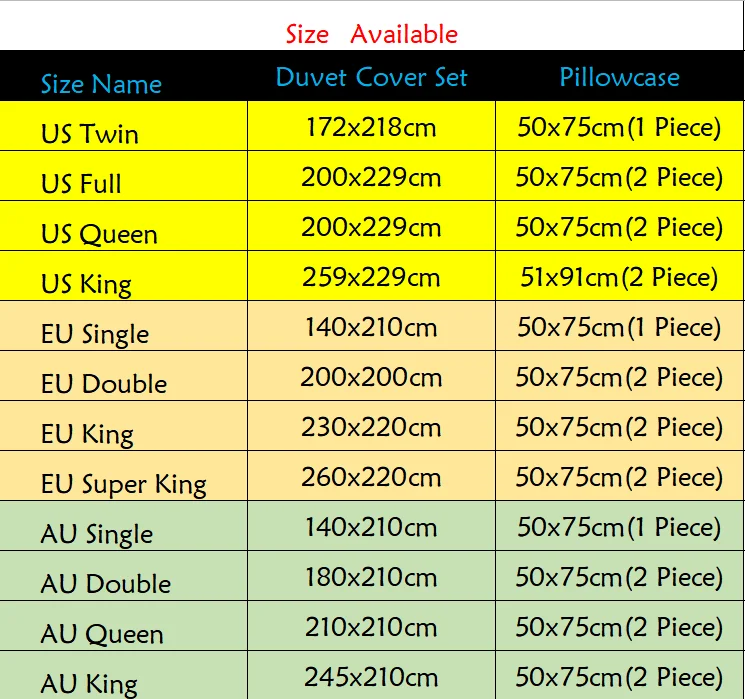Image resolution: width=745 pixels, height=699 pixels.
Task: Select the "AU Single" size name cell
Action: click(x=97, y=534)
